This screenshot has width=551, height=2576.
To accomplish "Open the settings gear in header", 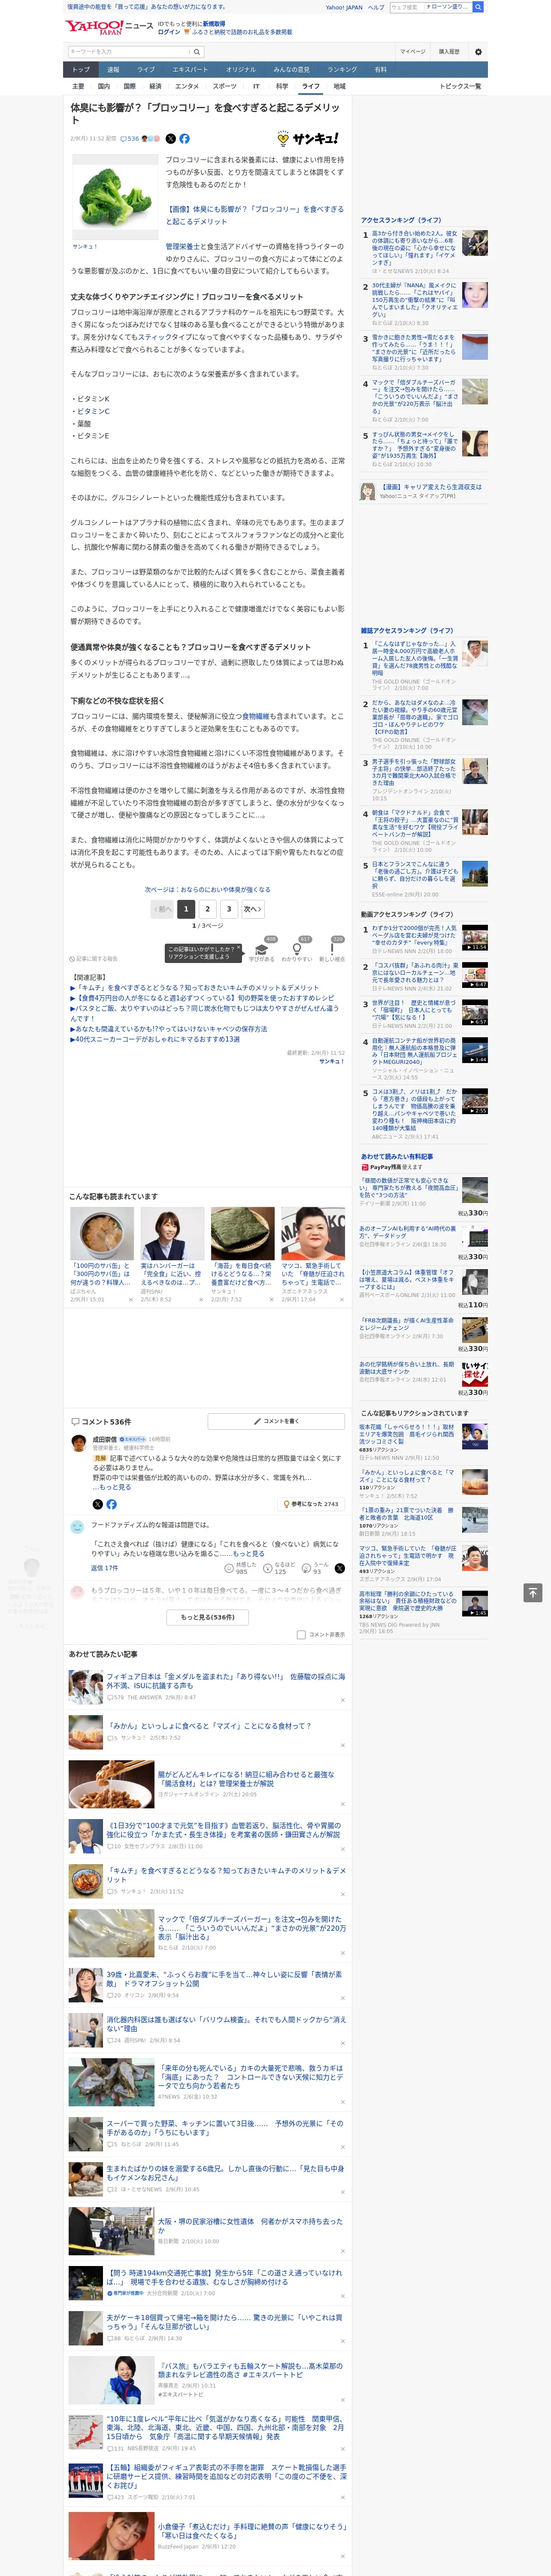I will [x=478, y=51].
